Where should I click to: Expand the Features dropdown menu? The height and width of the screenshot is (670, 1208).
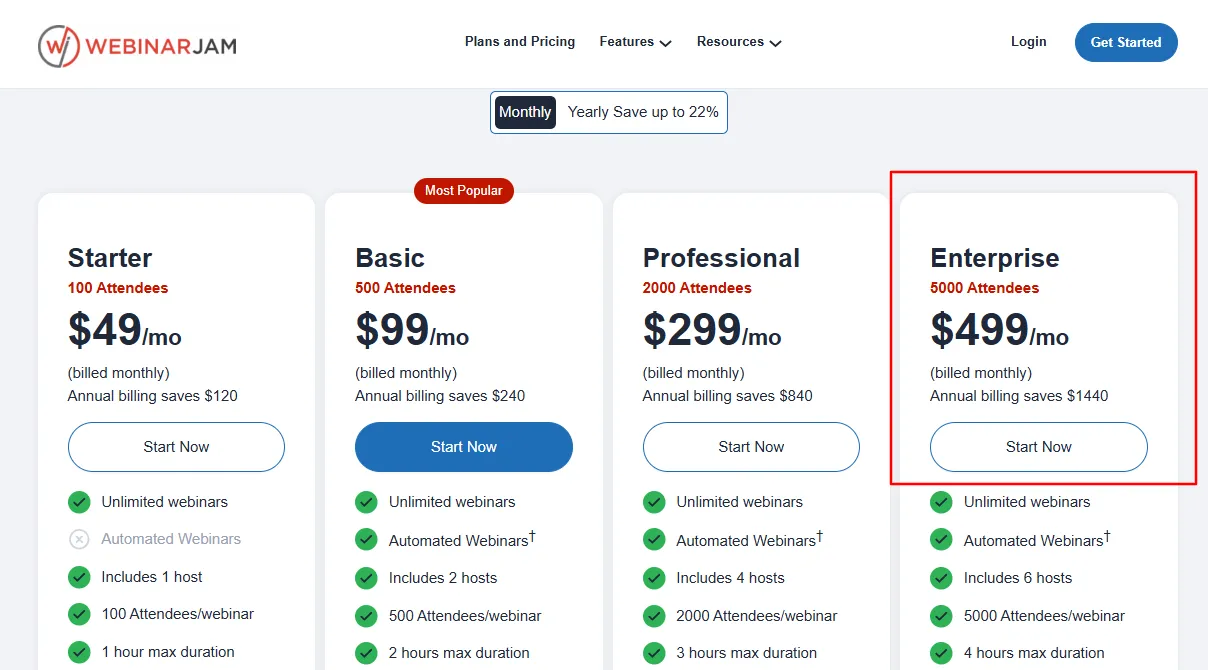point(635,42)
